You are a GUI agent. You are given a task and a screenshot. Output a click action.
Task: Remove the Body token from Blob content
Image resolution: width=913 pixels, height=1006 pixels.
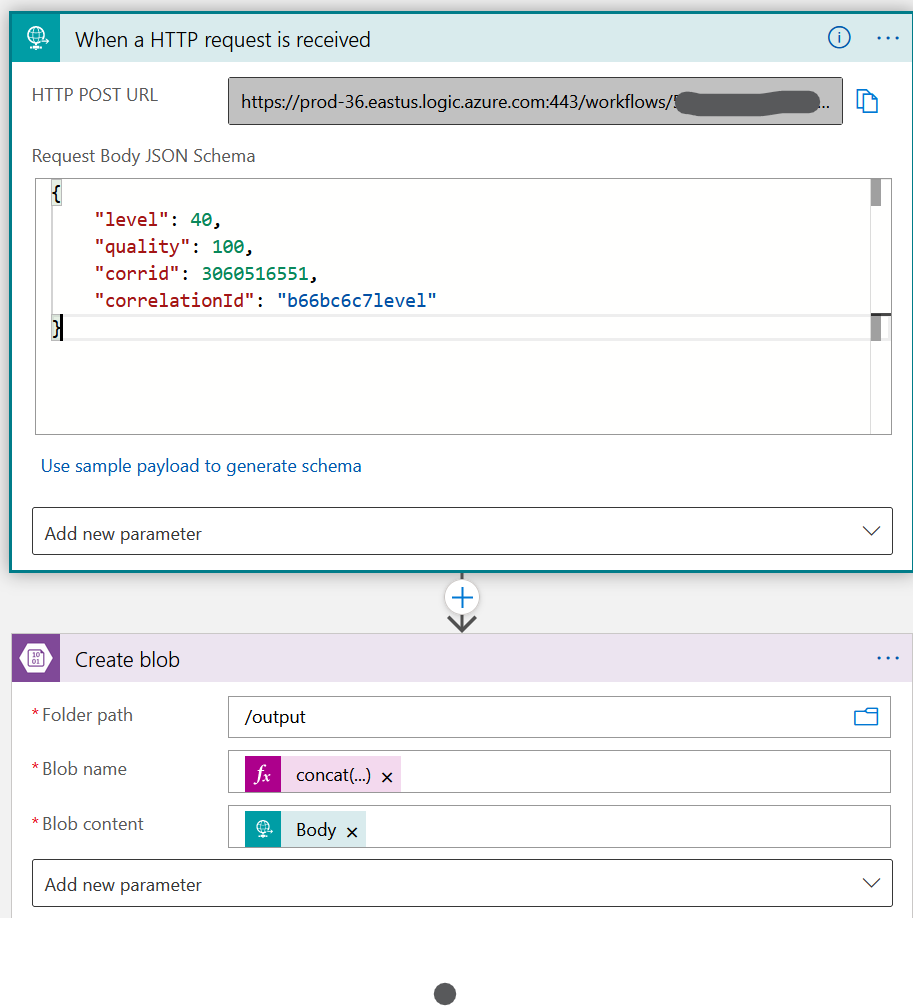point(352,832)
